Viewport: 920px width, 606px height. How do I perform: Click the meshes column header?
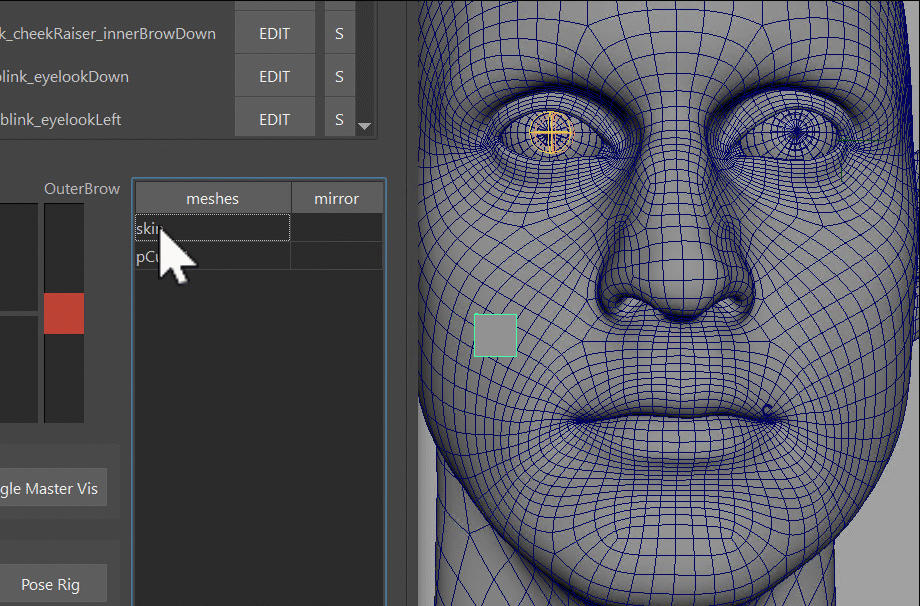tap(213, 198)
